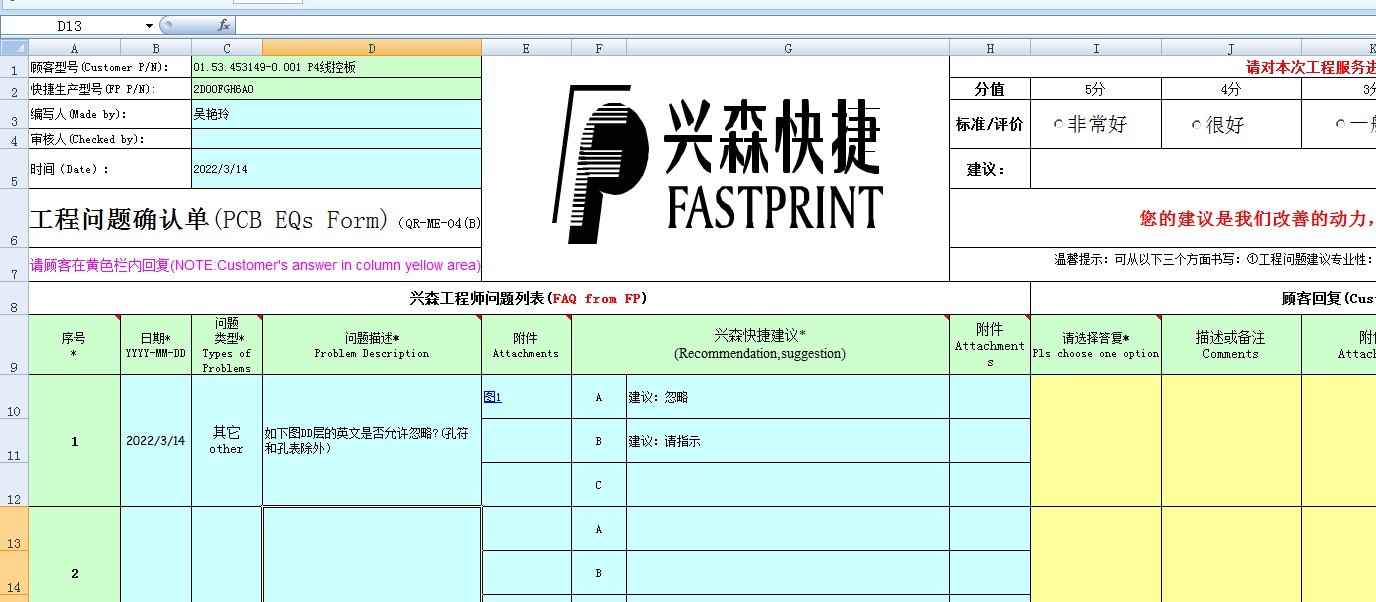Viewport: 1376px width, 602px height.
Task: Click the FASTPRINT logo image
Action: (716, 166)
